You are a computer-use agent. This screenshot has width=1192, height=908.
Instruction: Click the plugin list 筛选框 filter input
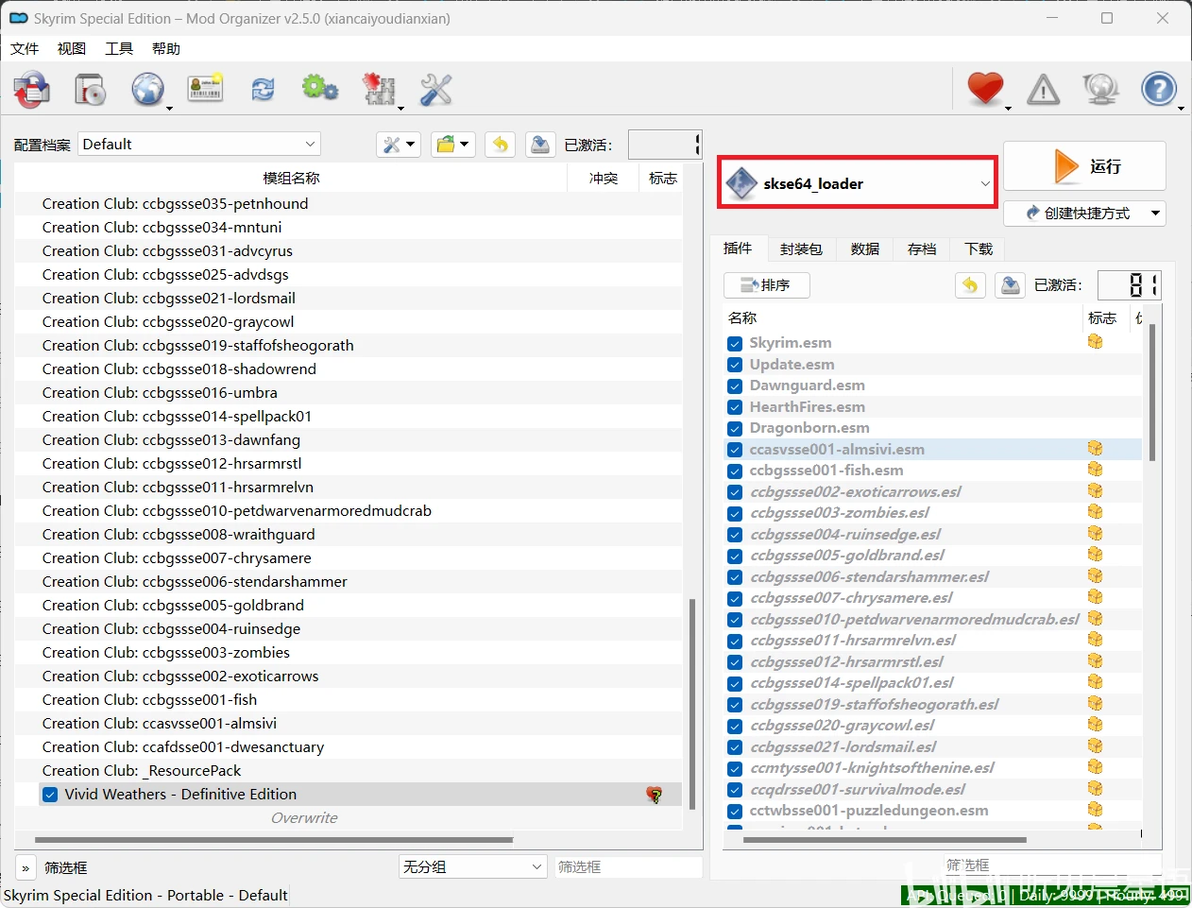1053,865
